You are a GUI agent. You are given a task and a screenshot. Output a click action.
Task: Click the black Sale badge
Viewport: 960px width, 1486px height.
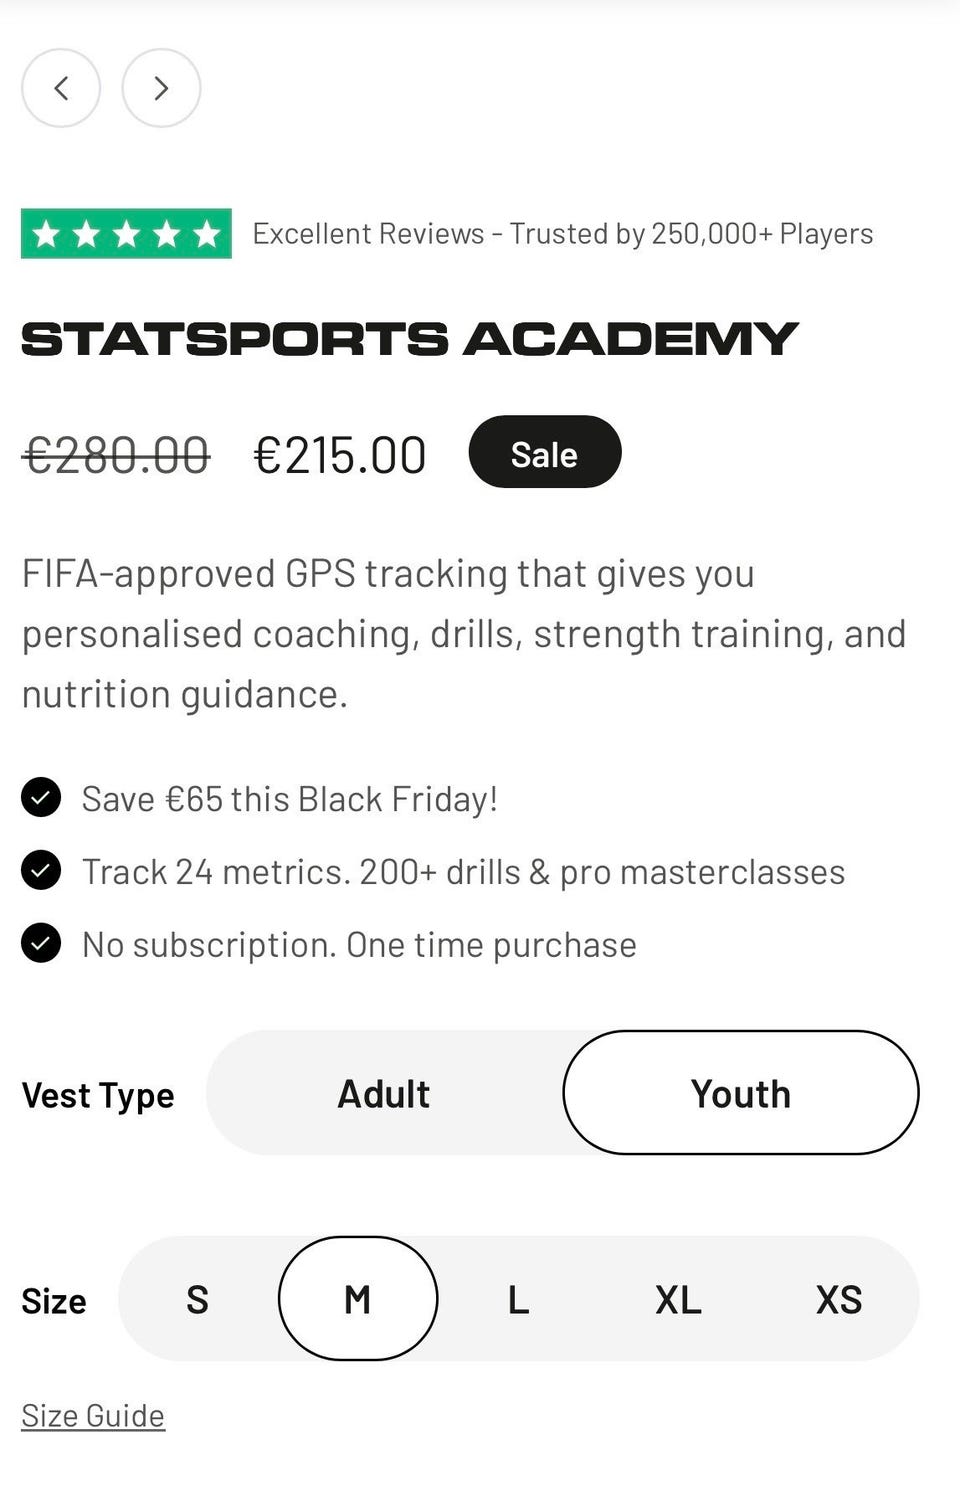(x=544, y=453)
